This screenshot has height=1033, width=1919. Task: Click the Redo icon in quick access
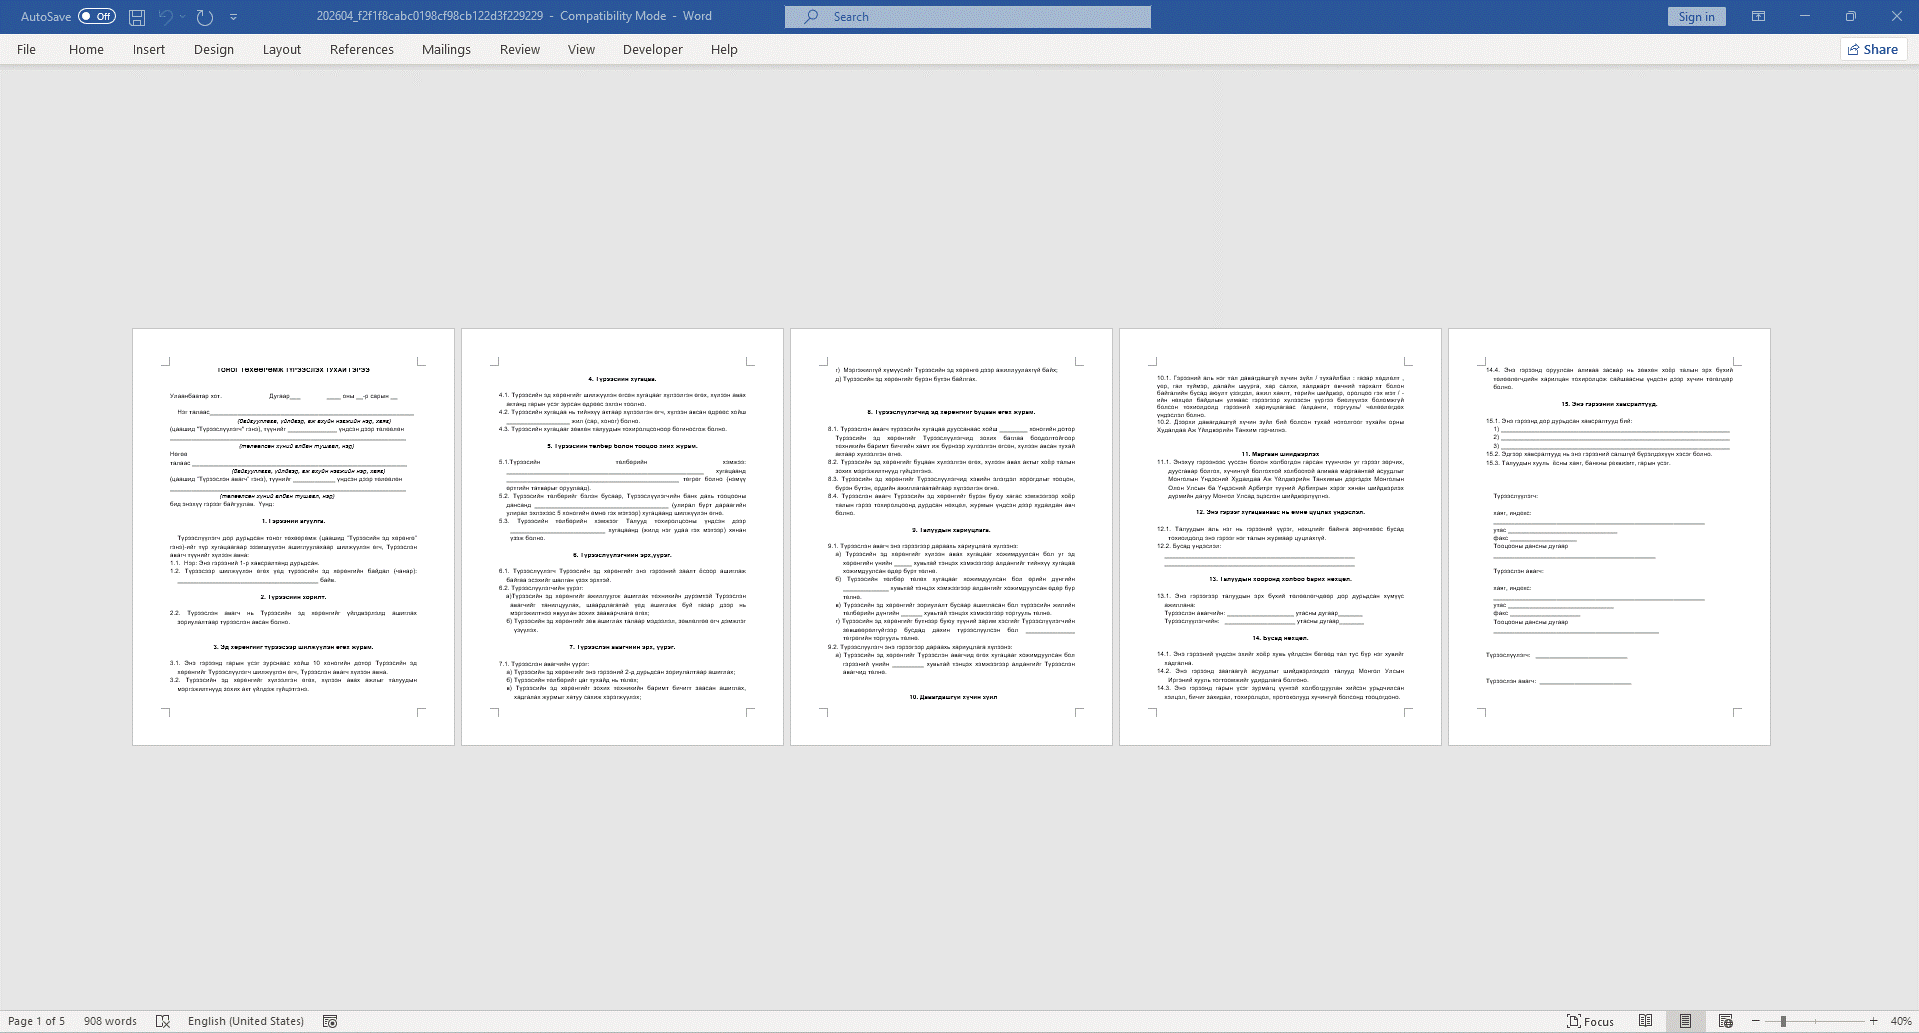pyautogui.click(x=205, y=17)
